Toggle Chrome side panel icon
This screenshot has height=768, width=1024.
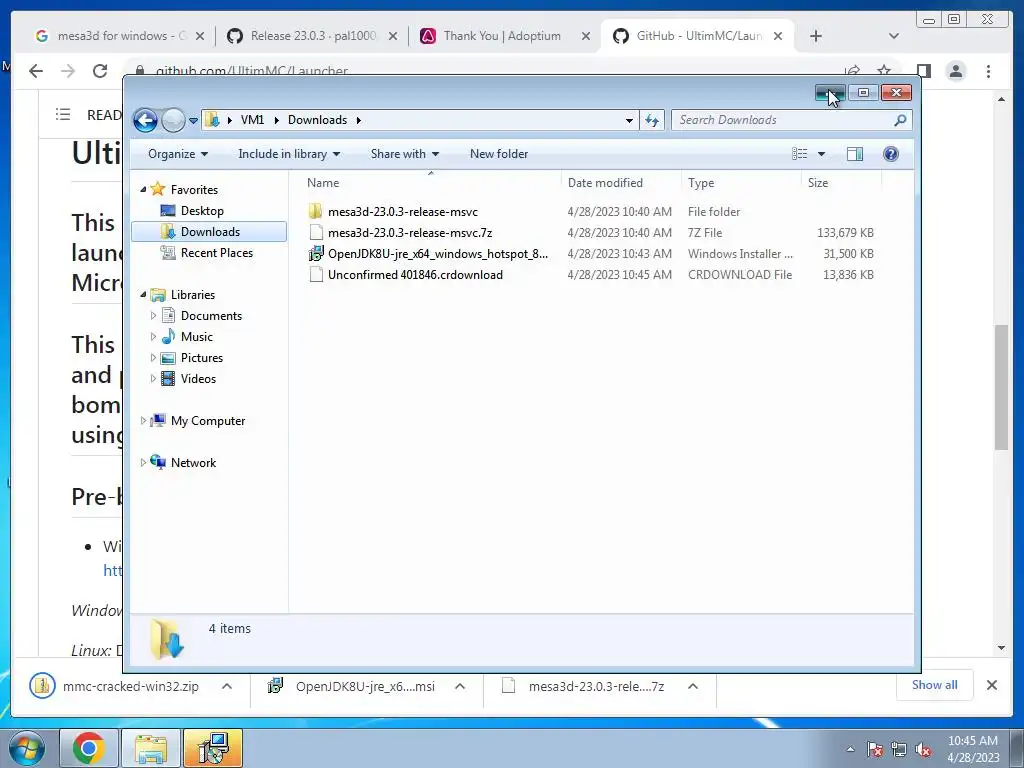click(923, 71)
